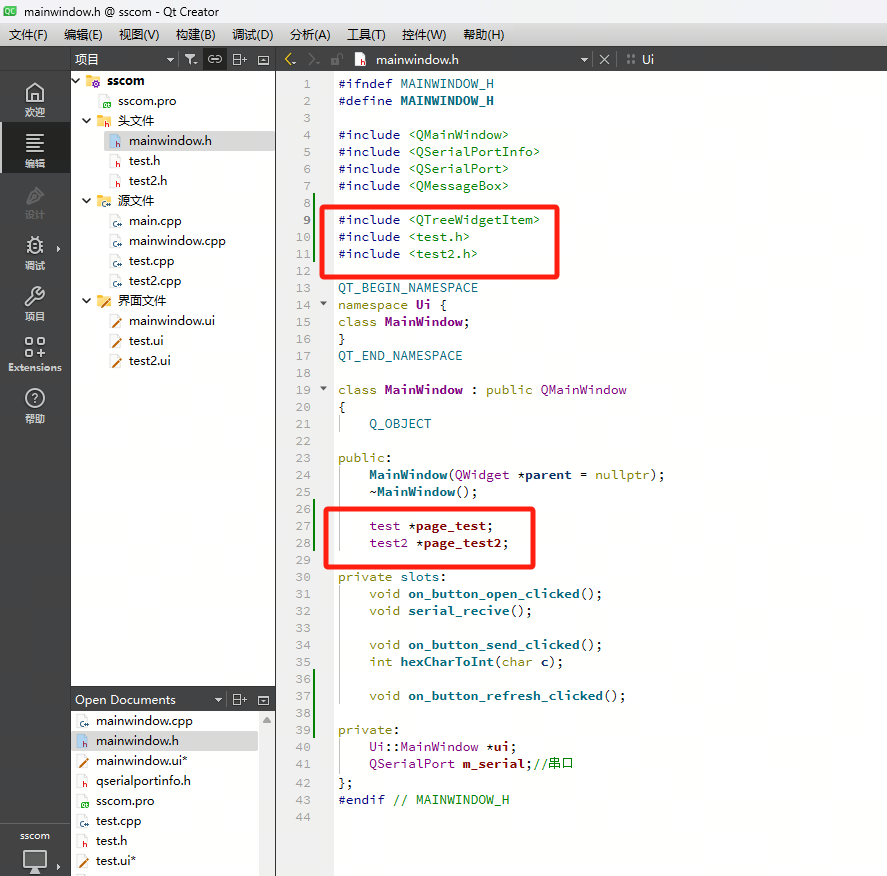Viewport: 887px width, 876px height.
Task: Go back in editor navigation history
Action: 290,59
